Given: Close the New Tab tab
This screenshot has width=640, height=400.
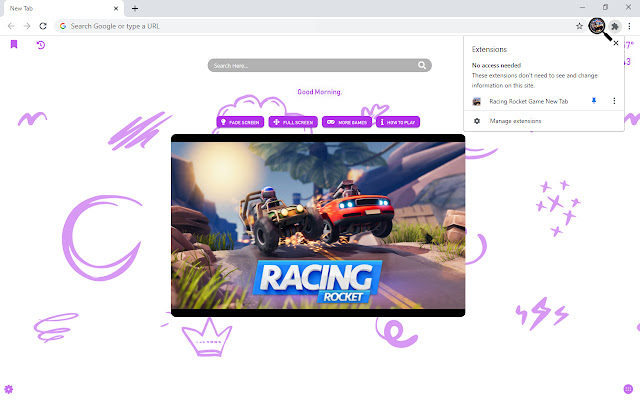Looking at the screenshot, I should (x=116, y=8).
